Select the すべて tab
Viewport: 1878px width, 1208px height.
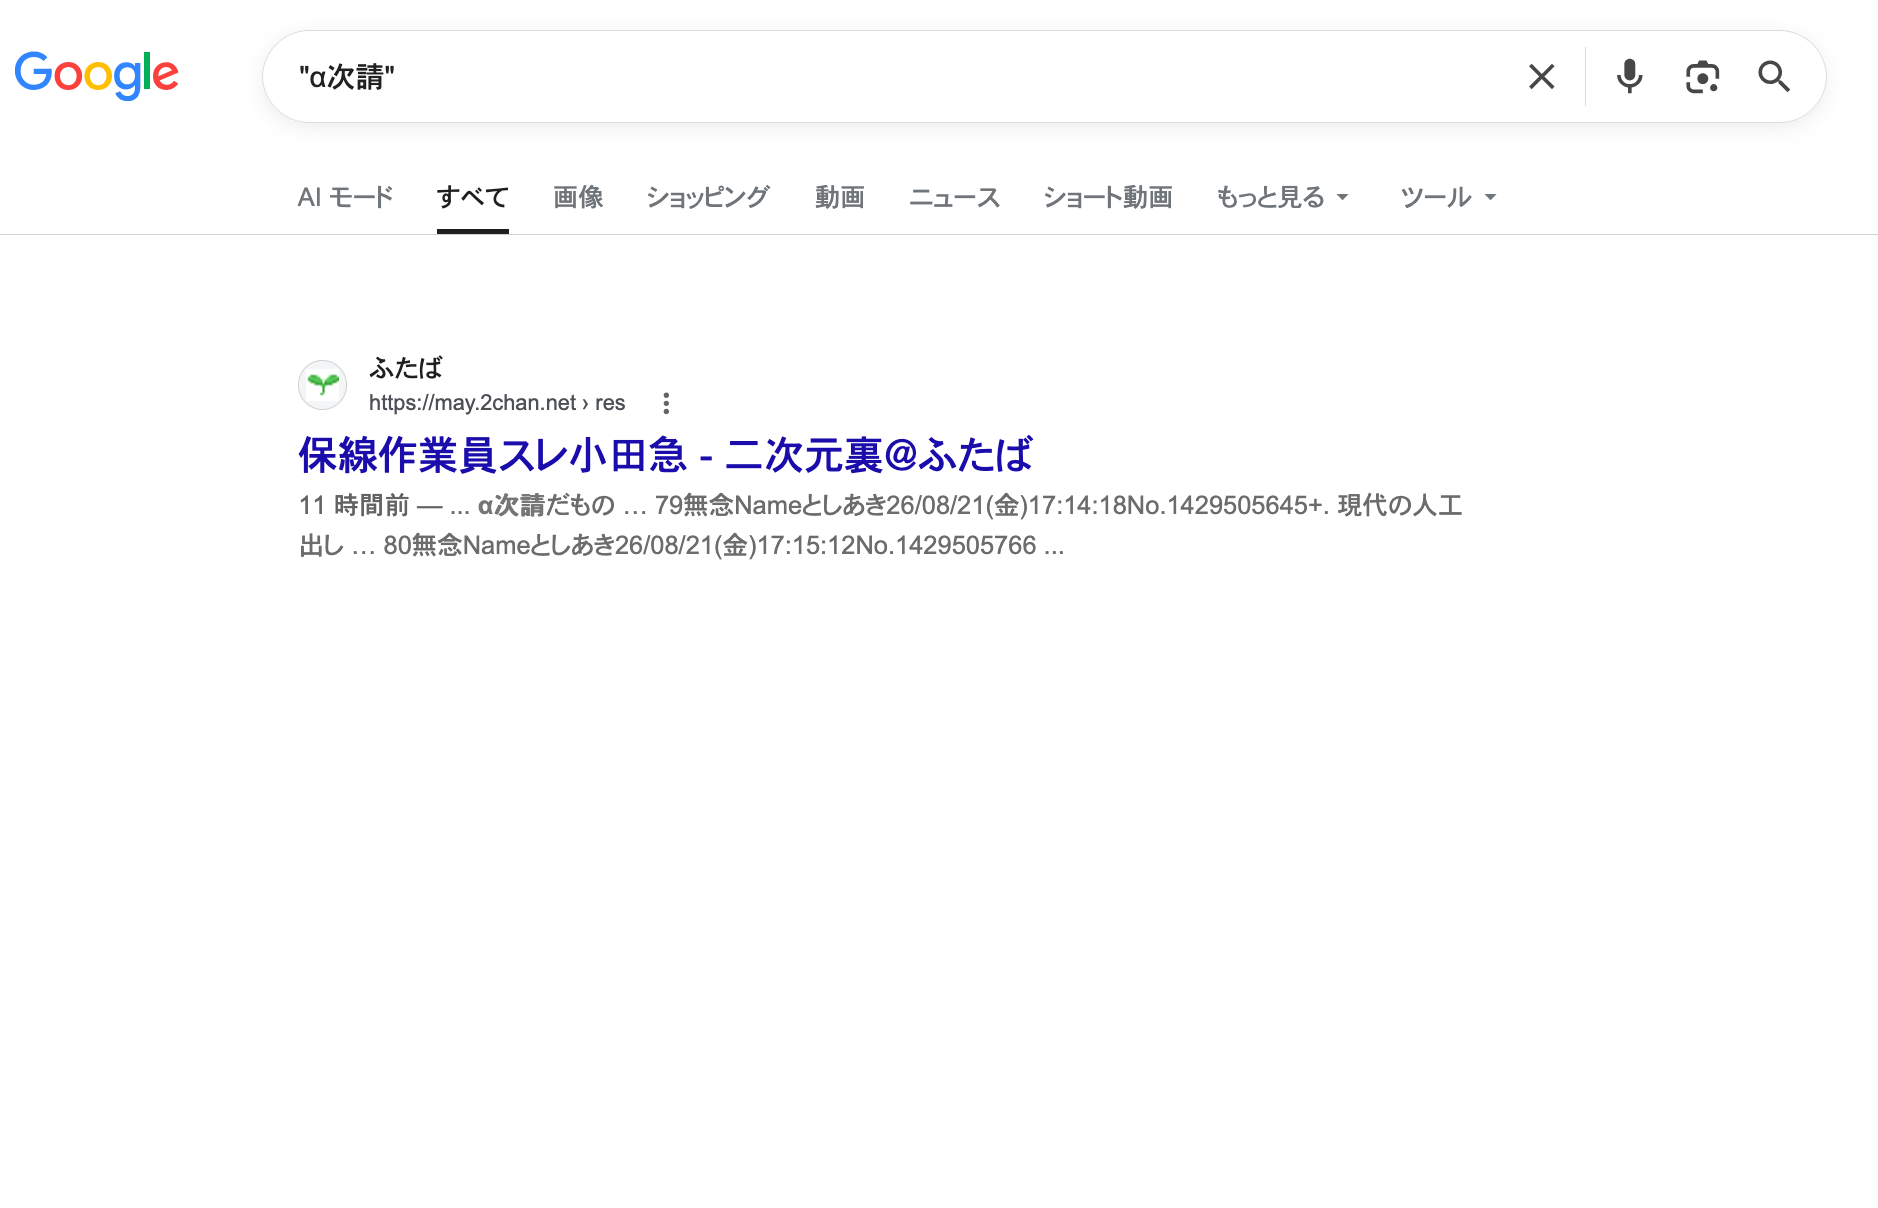pos(473,197)
